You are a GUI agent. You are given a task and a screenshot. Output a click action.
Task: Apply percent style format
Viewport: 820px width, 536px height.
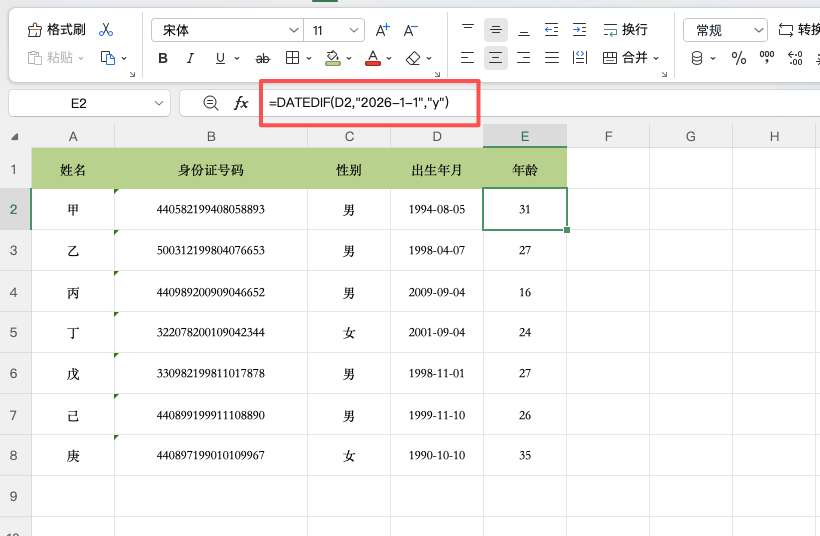[739, 58]
